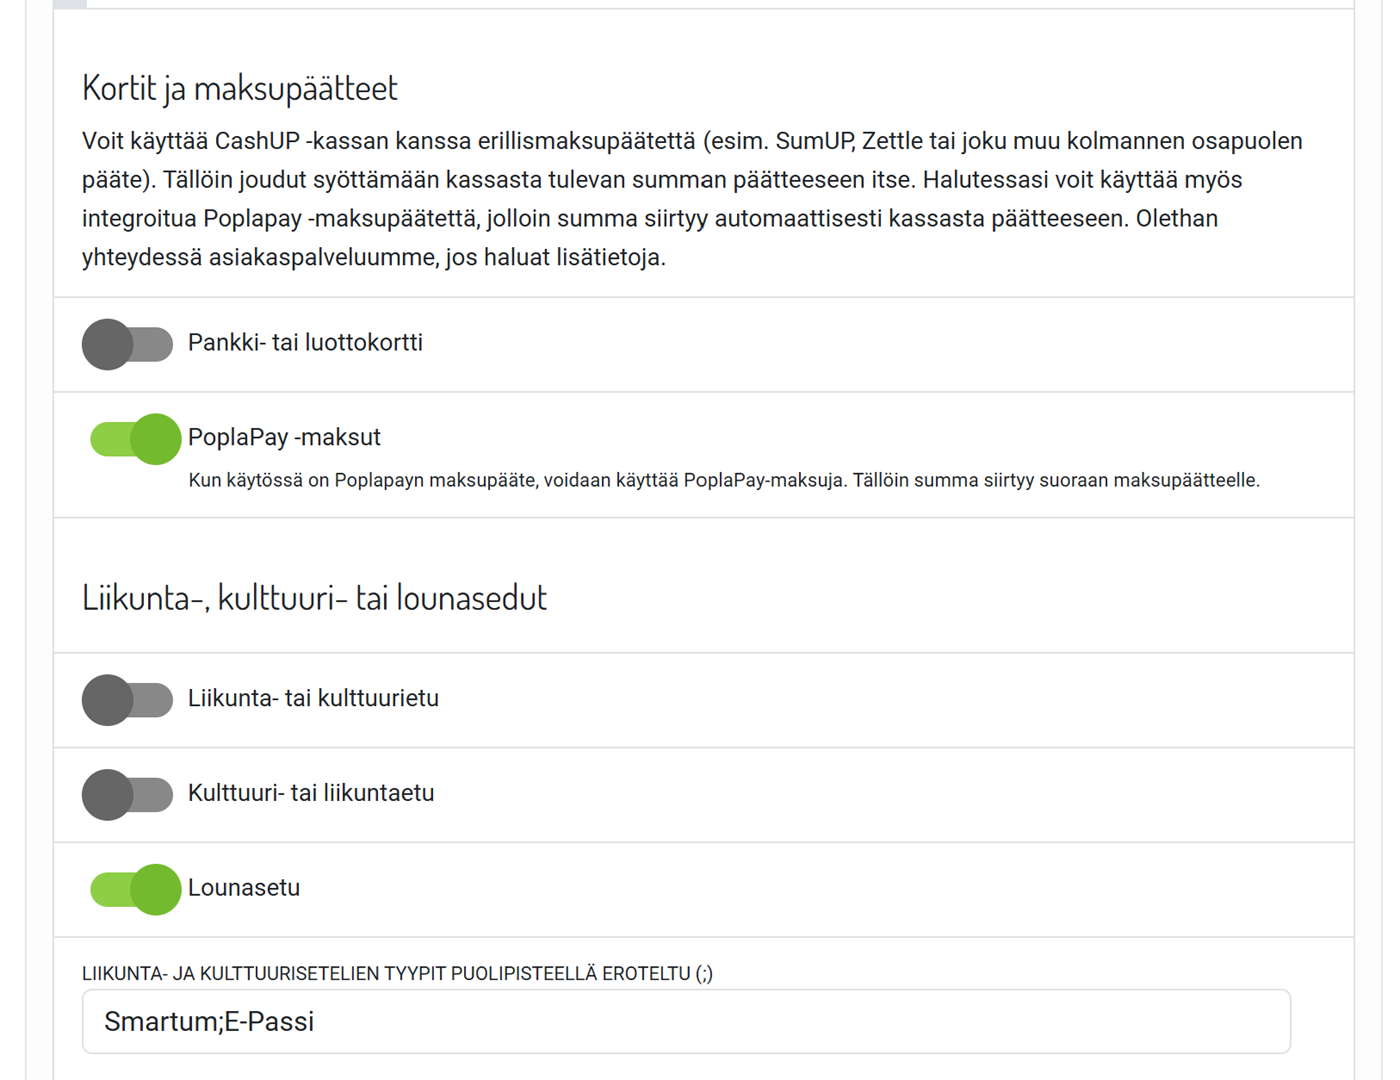Disable the PoplaPay -maksut toggle
The width and height of the screenshot is (1400, 1080).
(x=135, y=439)
